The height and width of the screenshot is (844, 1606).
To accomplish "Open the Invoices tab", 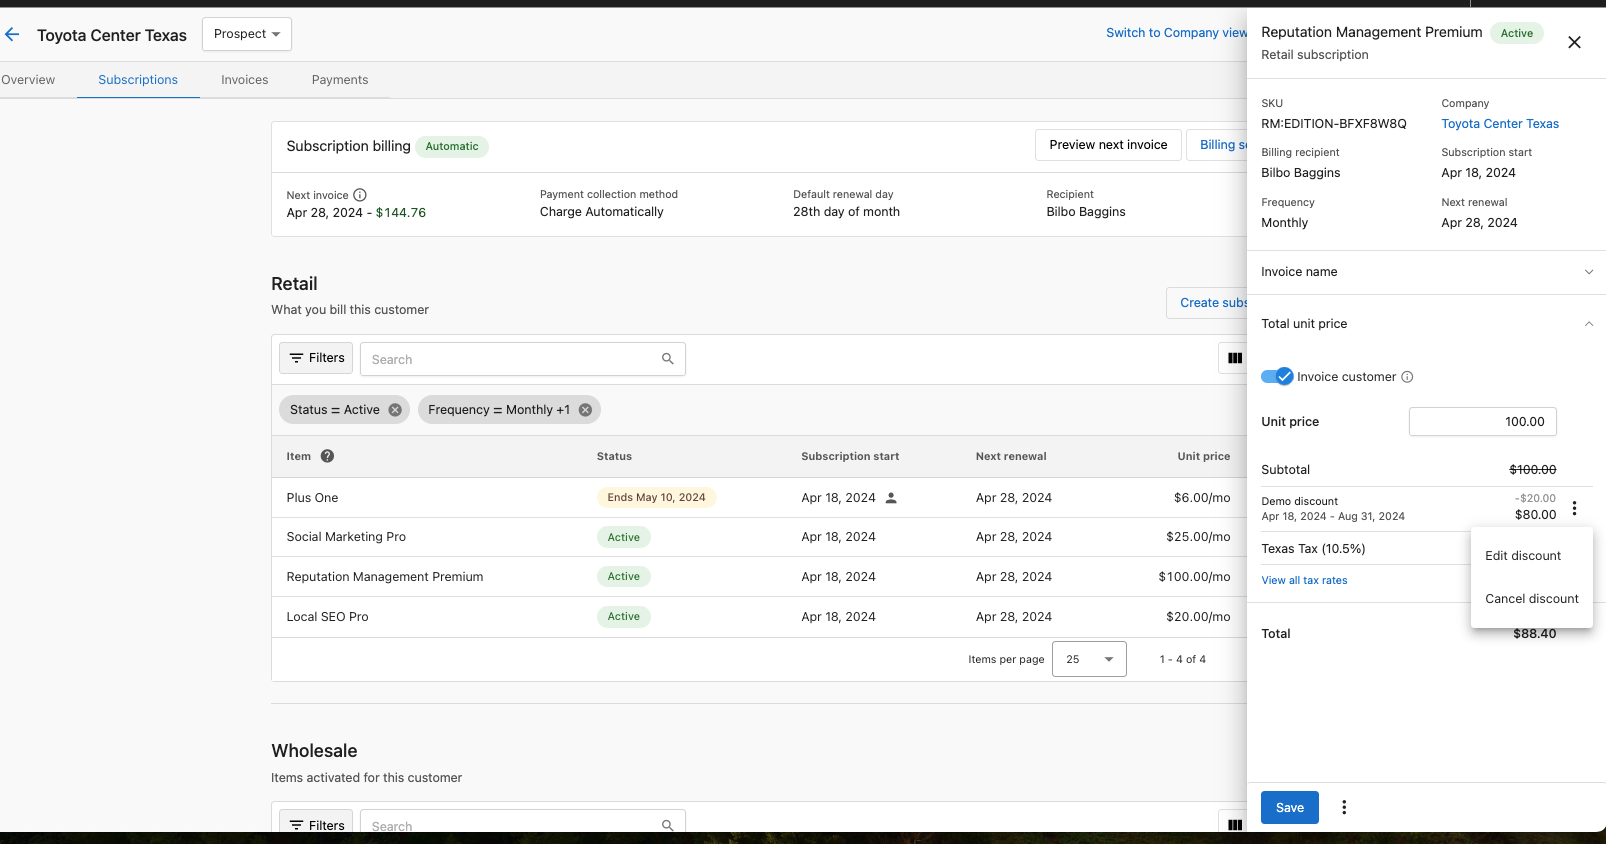I will pos(245,80).
